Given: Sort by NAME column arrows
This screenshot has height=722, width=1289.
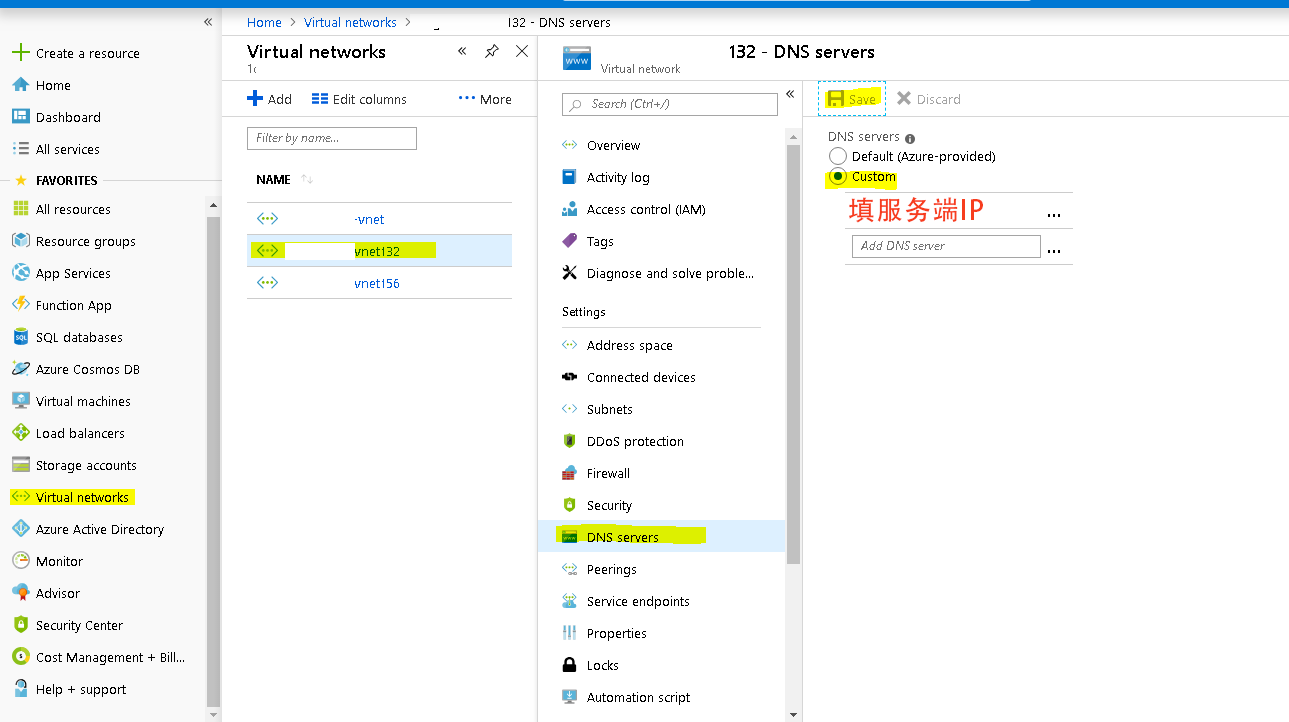Looking at the screenshot, I should pos(308,180).
